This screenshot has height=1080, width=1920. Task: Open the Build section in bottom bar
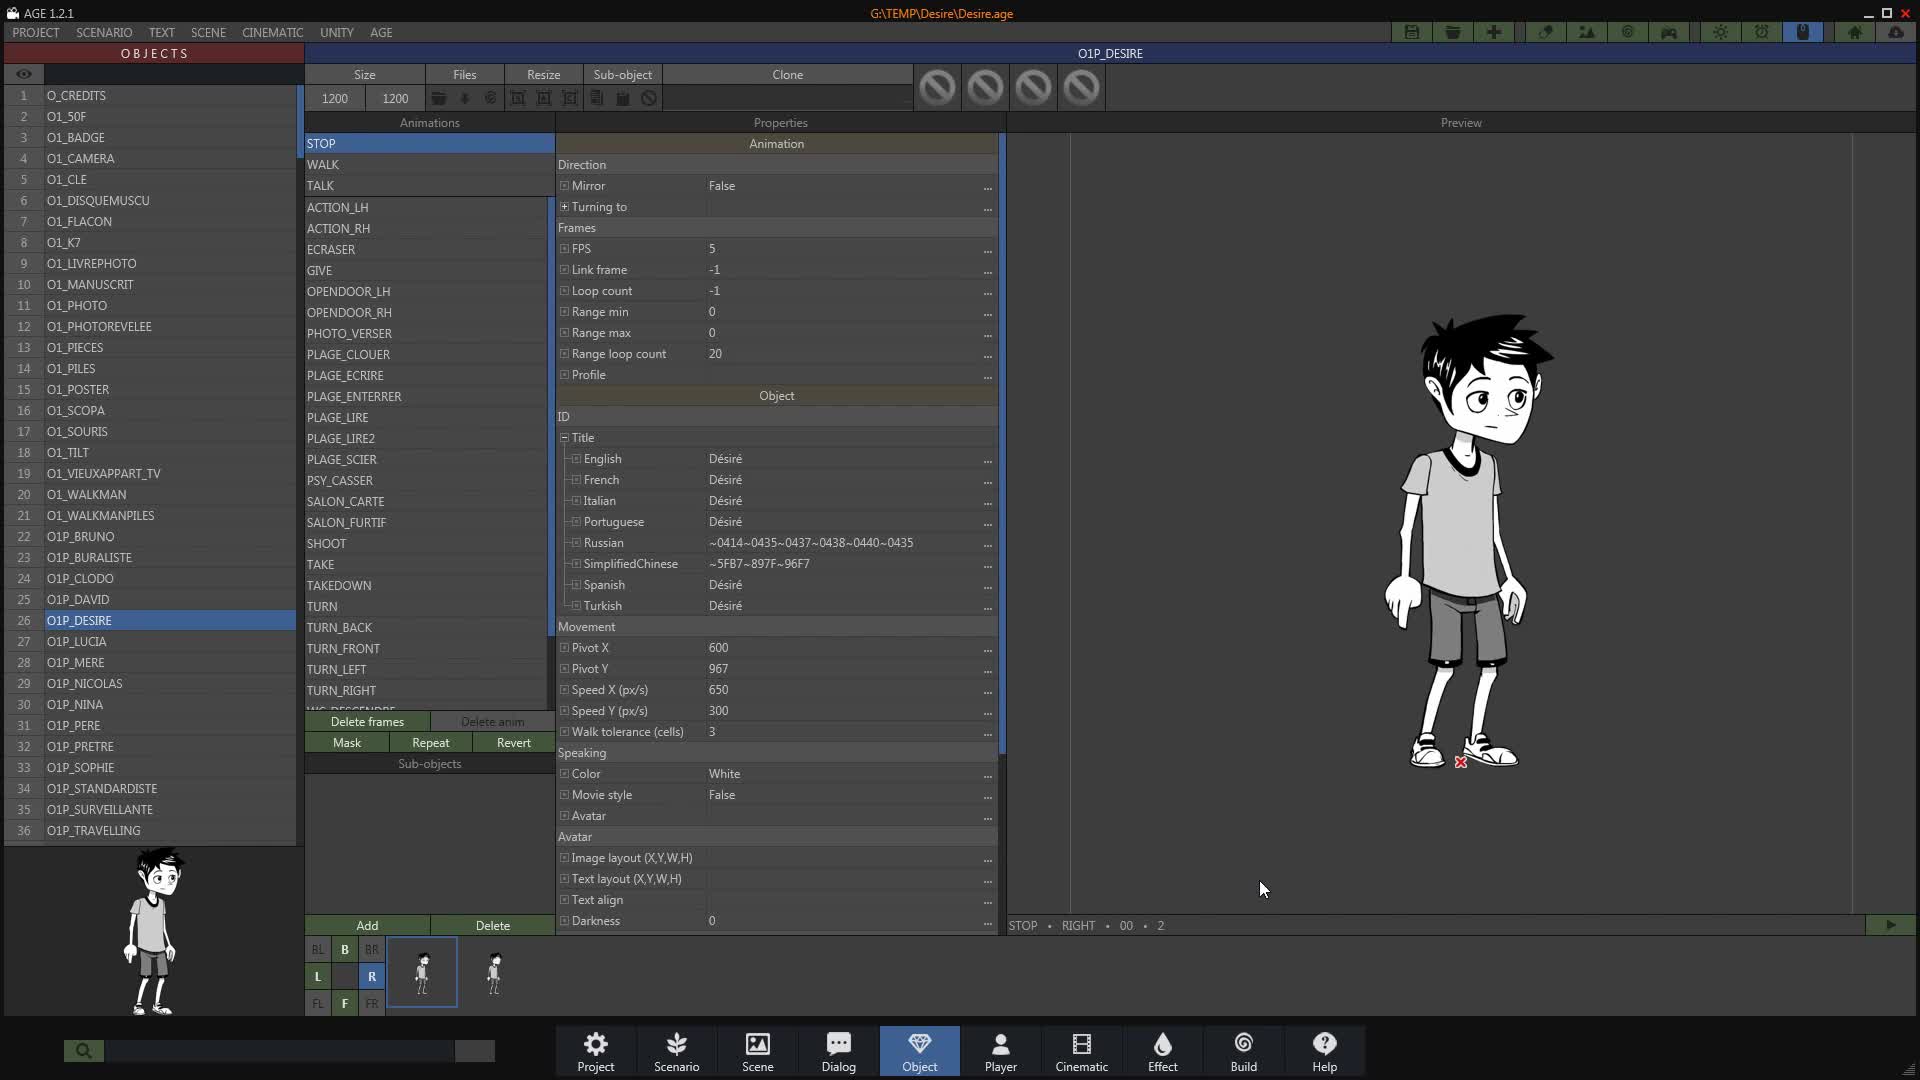(x=1244, y=1051)
